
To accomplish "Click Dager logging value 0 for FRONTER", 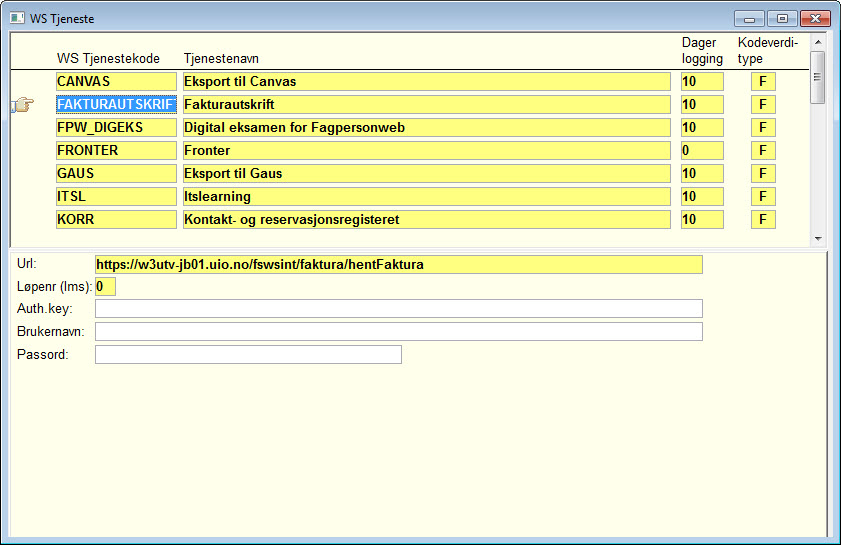I will (x=702, y=150).
